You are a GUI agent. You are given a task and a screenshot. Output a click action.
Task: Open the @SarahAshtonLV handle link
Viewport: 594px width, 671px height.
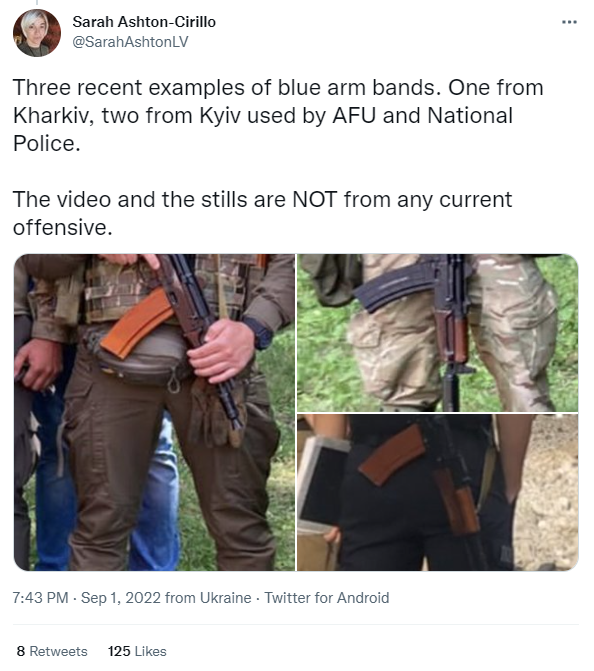130,42
